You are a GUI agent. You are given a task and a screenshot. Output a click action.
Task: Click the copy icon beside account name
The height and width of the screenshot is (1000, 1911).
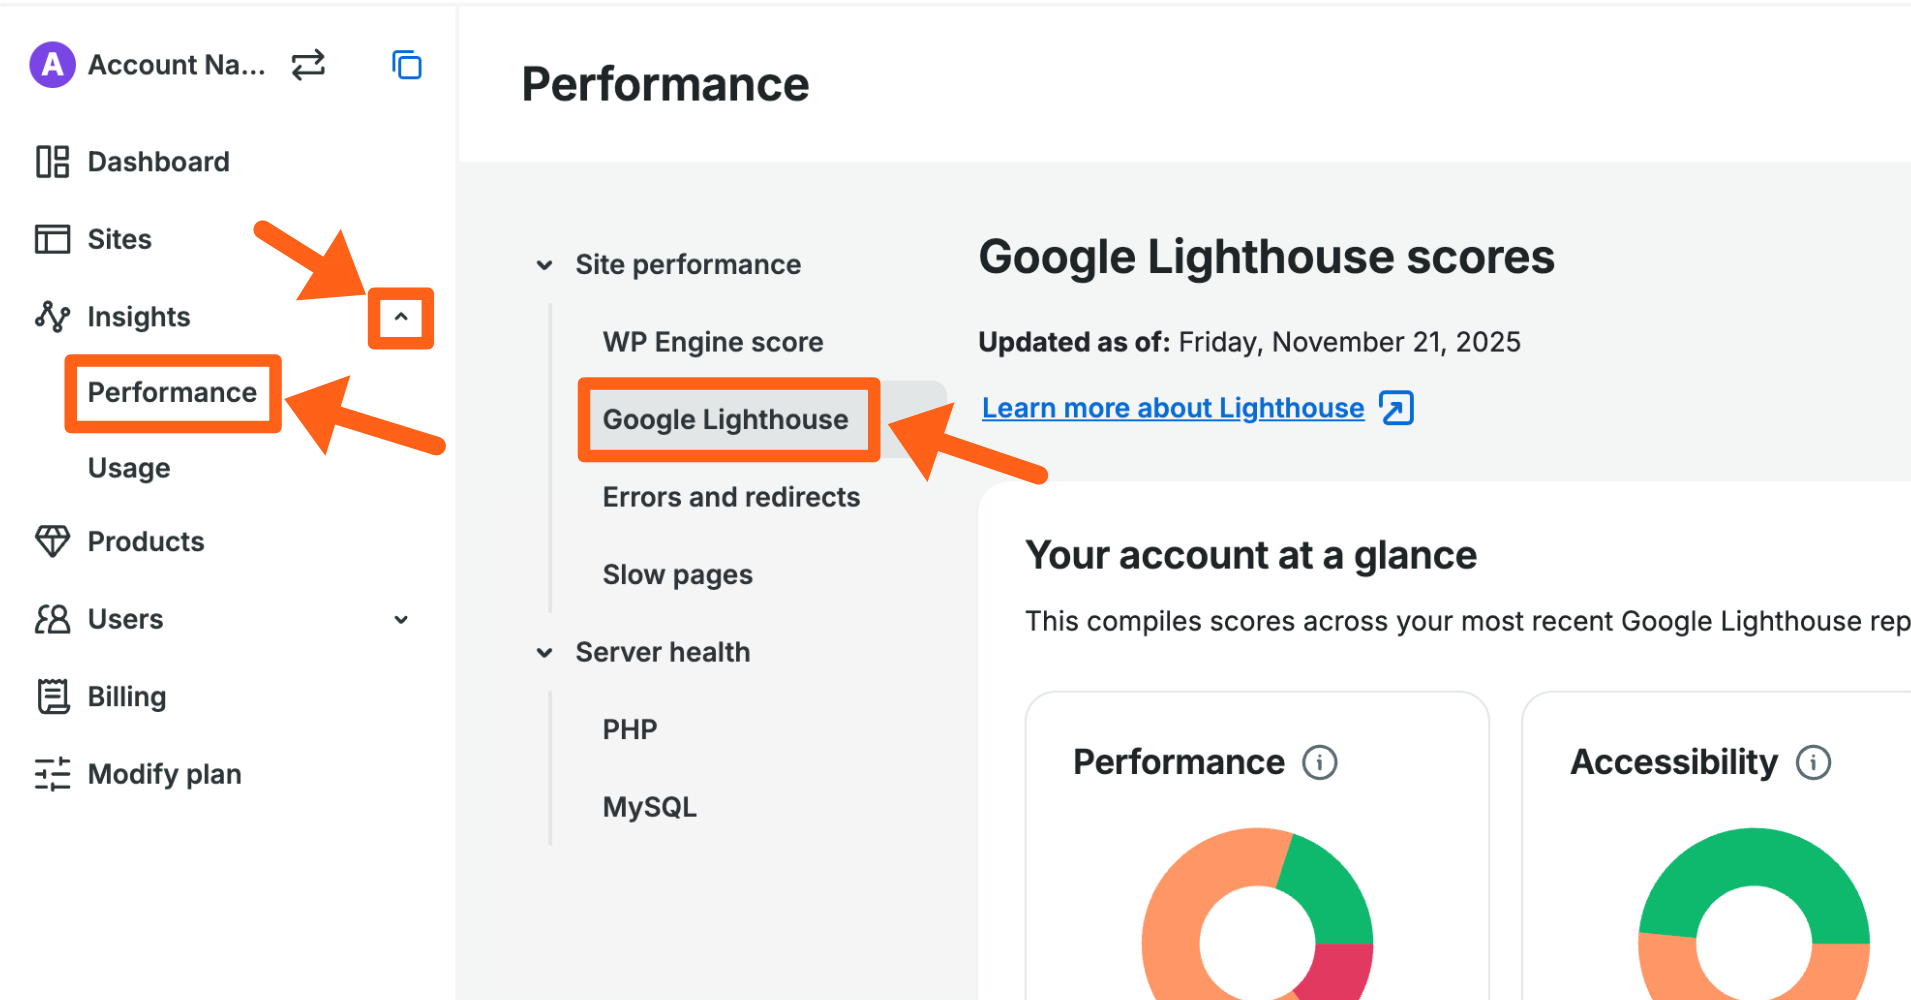tap(407, 65)
